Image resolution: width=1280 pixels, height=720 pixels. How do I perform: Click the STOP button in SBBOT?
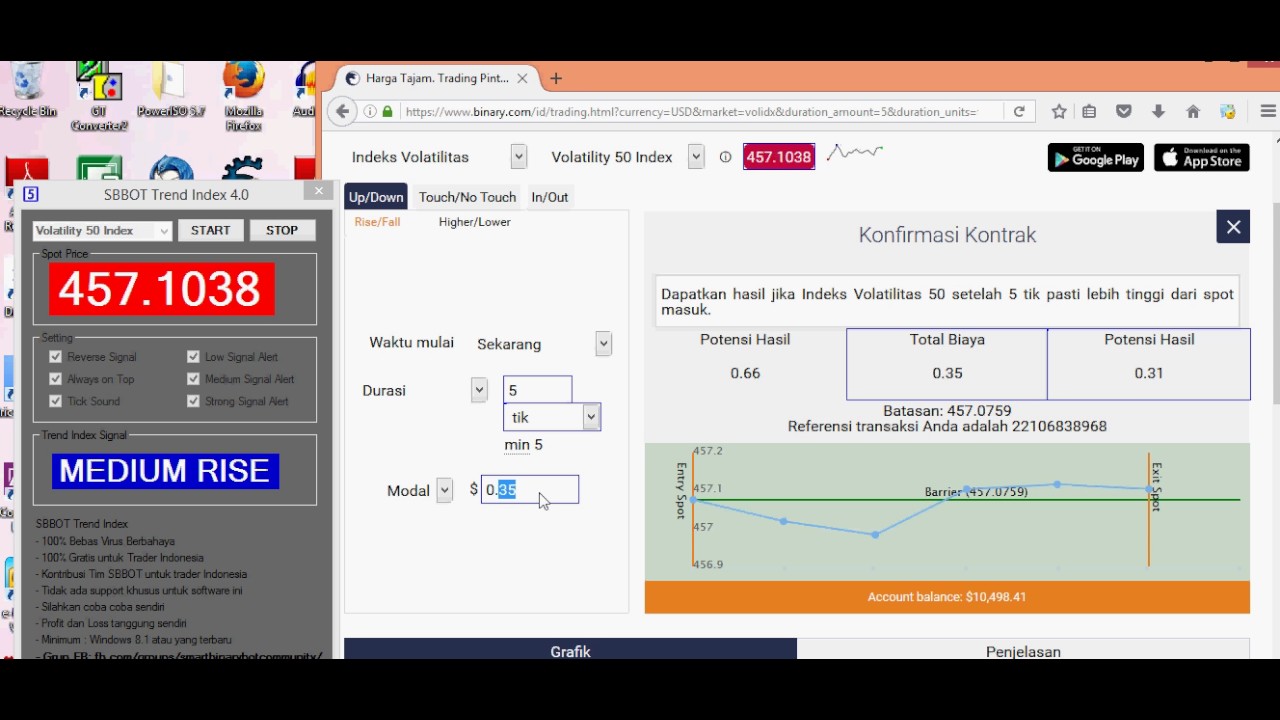(282, 230)
